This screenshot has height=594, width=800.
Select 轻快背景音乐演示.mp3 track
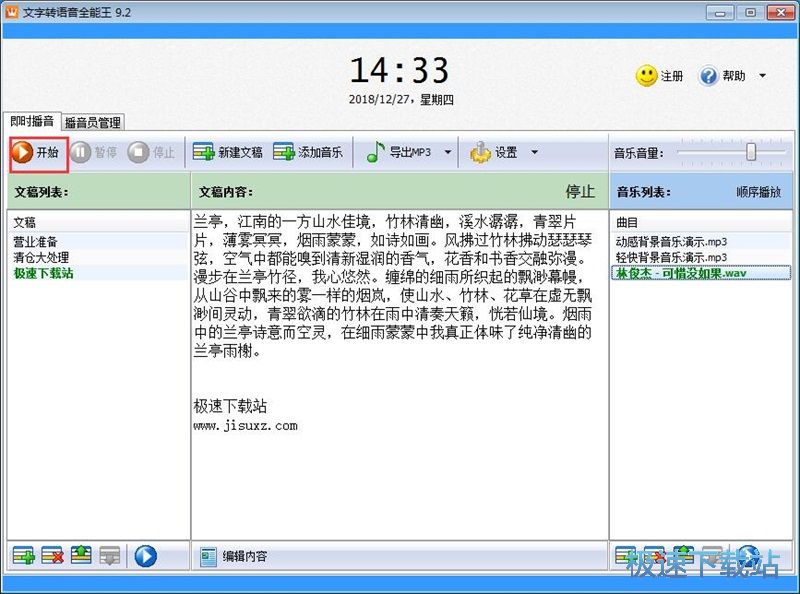pyautogui.click(x=701, y=257)
